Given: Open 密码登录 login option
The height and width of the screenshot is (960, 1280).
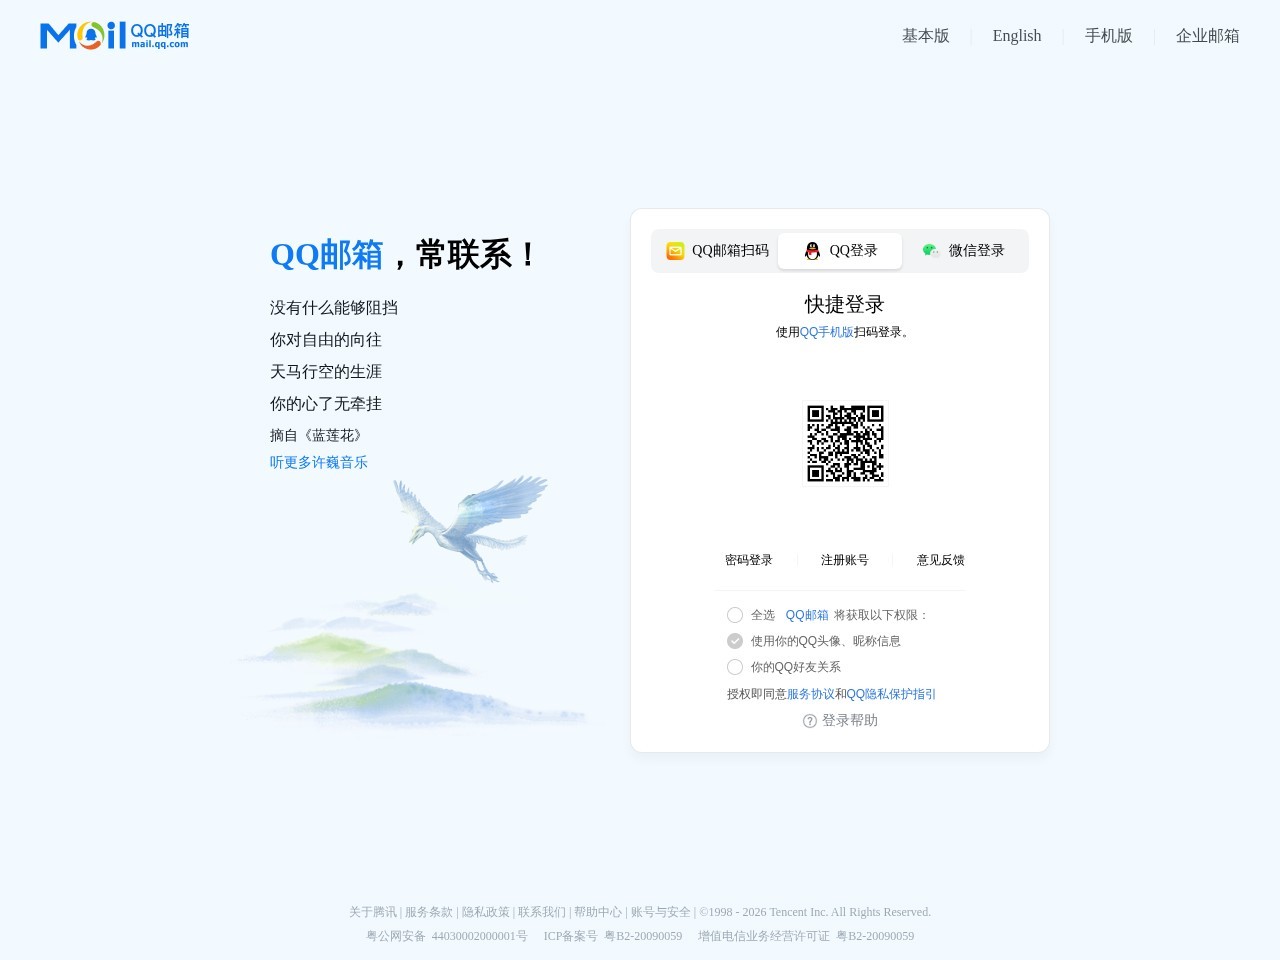Looking at the screenshot, I should tap(748, 560).
